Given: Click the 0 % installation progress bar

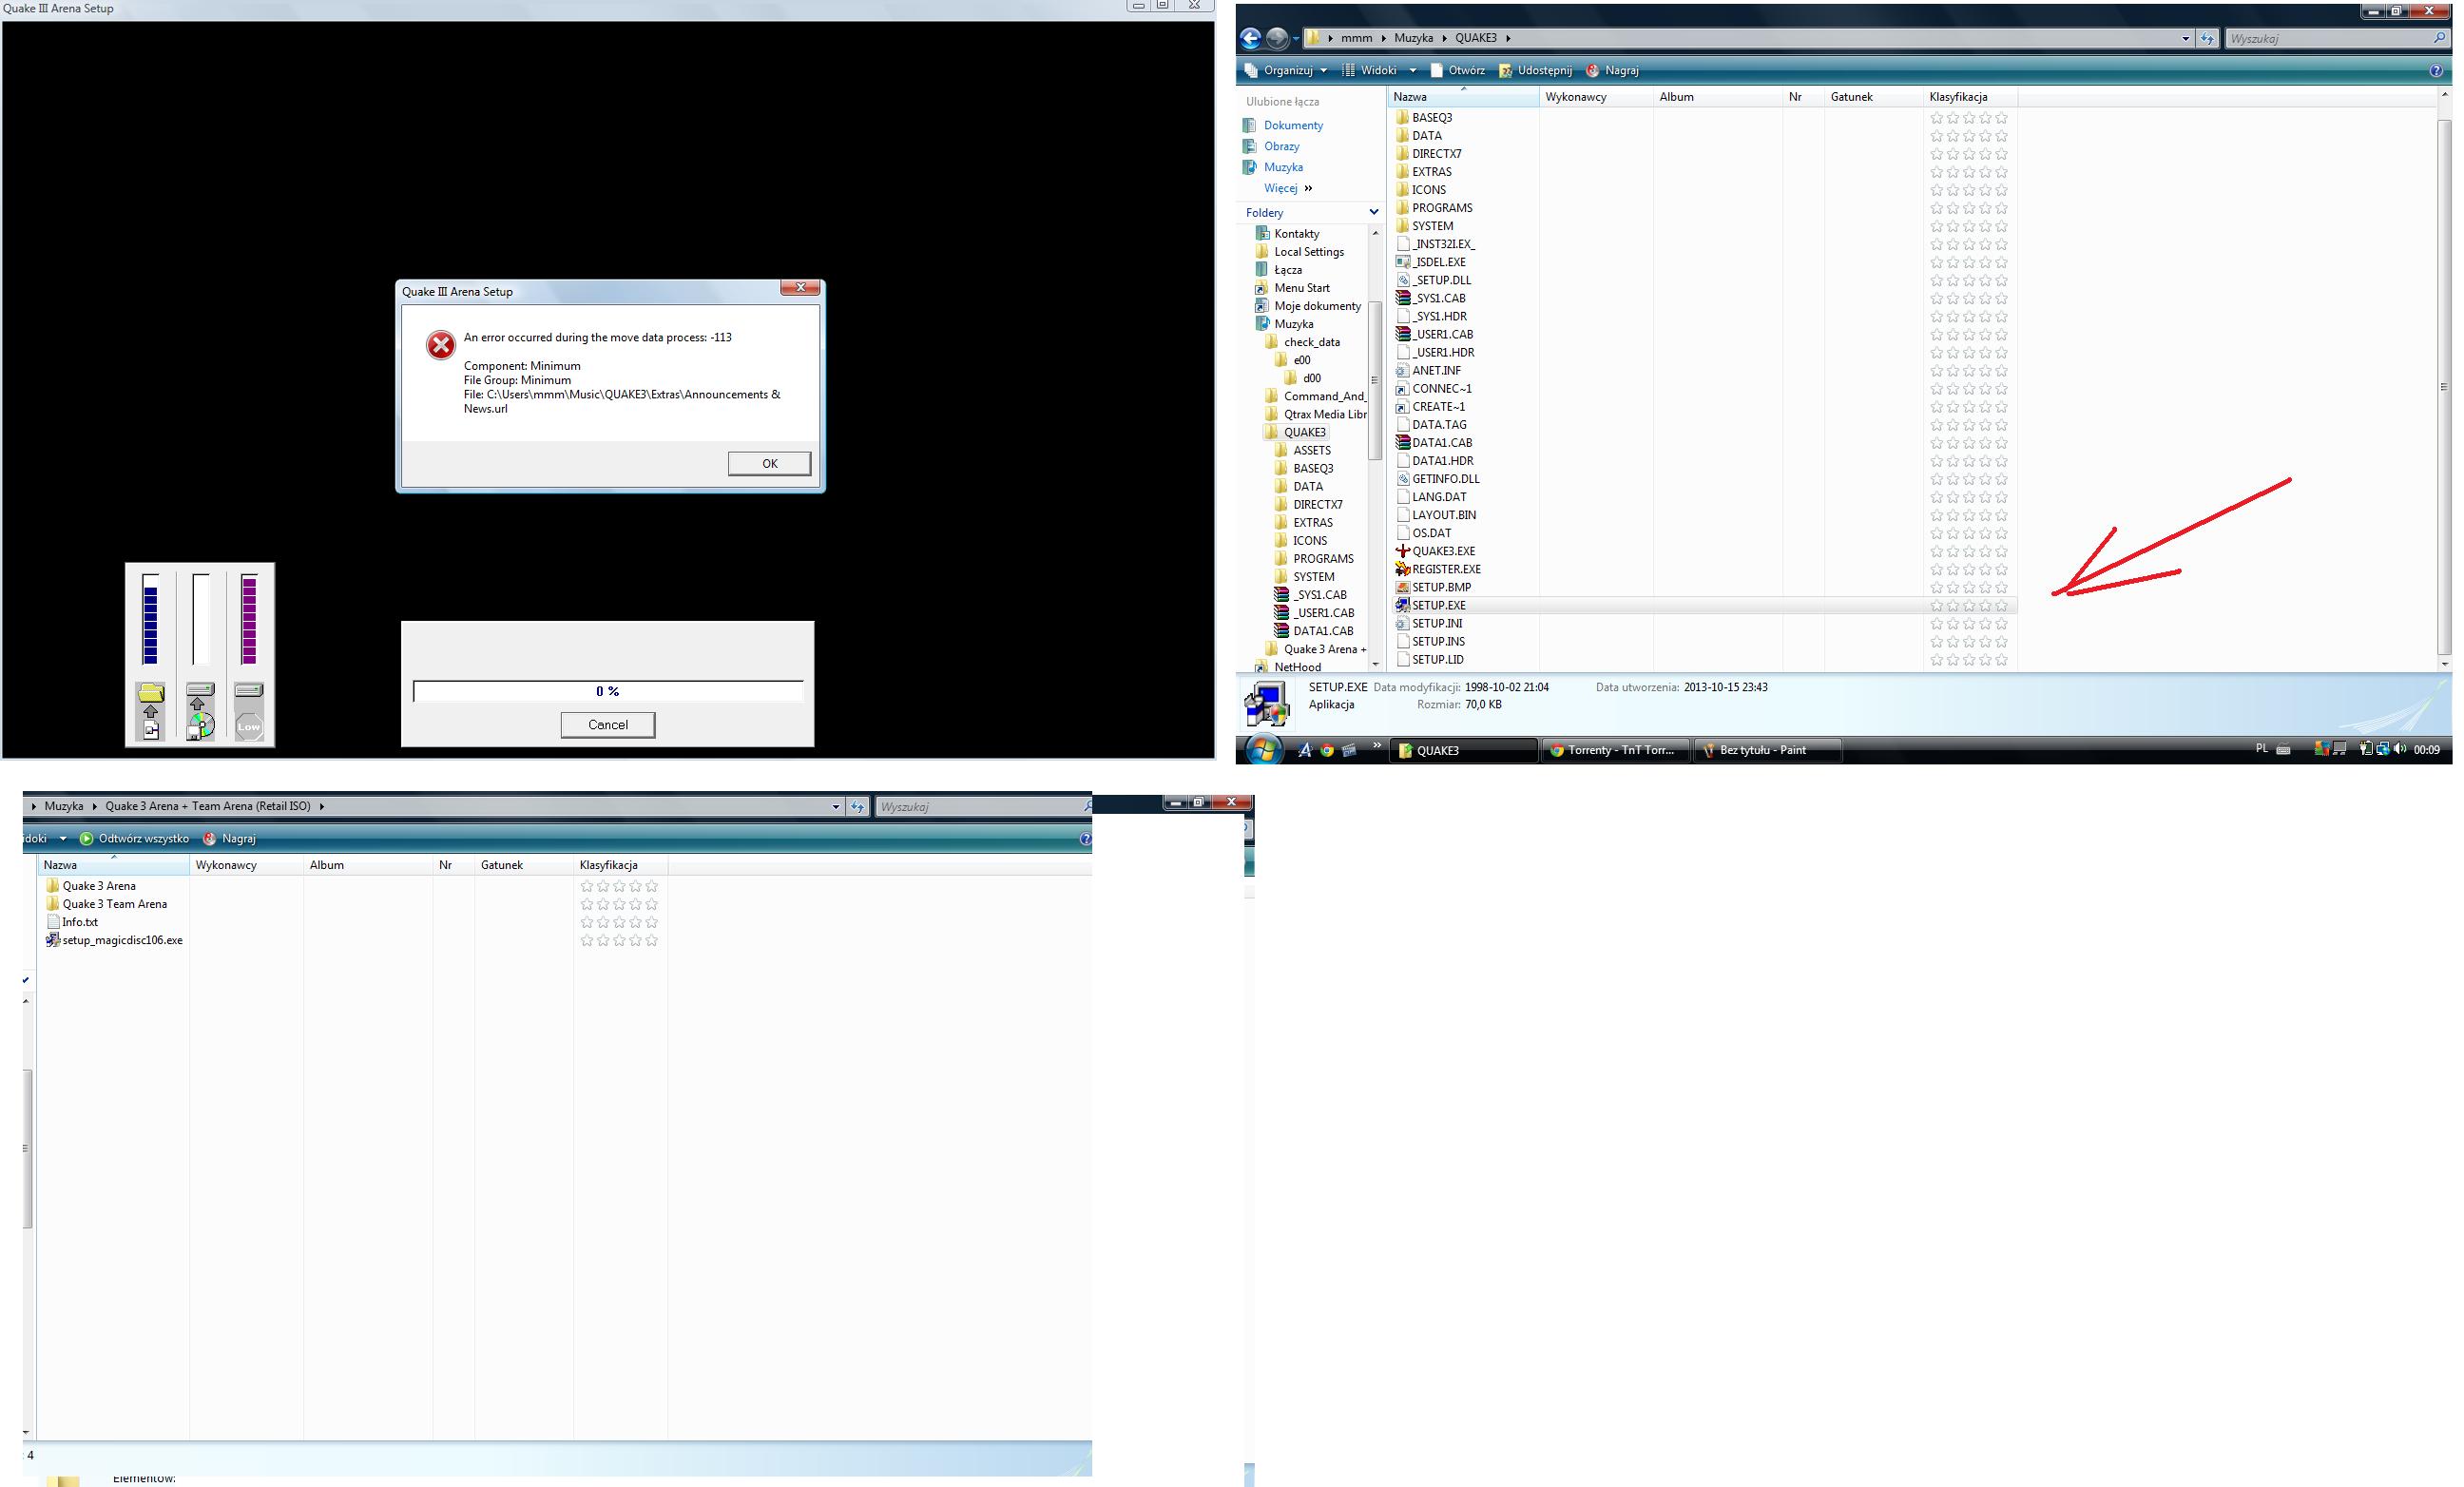Looking at the screenshot, I should (x=608, y=691).
